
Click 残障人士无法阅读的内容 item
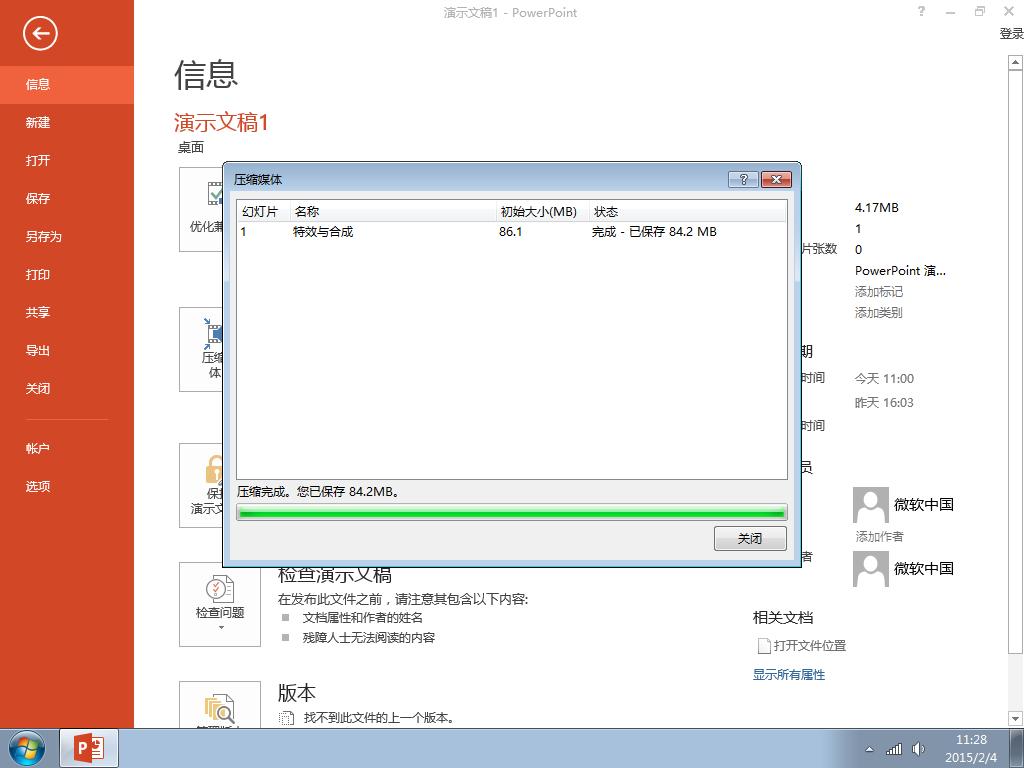(x=368, y=638)
